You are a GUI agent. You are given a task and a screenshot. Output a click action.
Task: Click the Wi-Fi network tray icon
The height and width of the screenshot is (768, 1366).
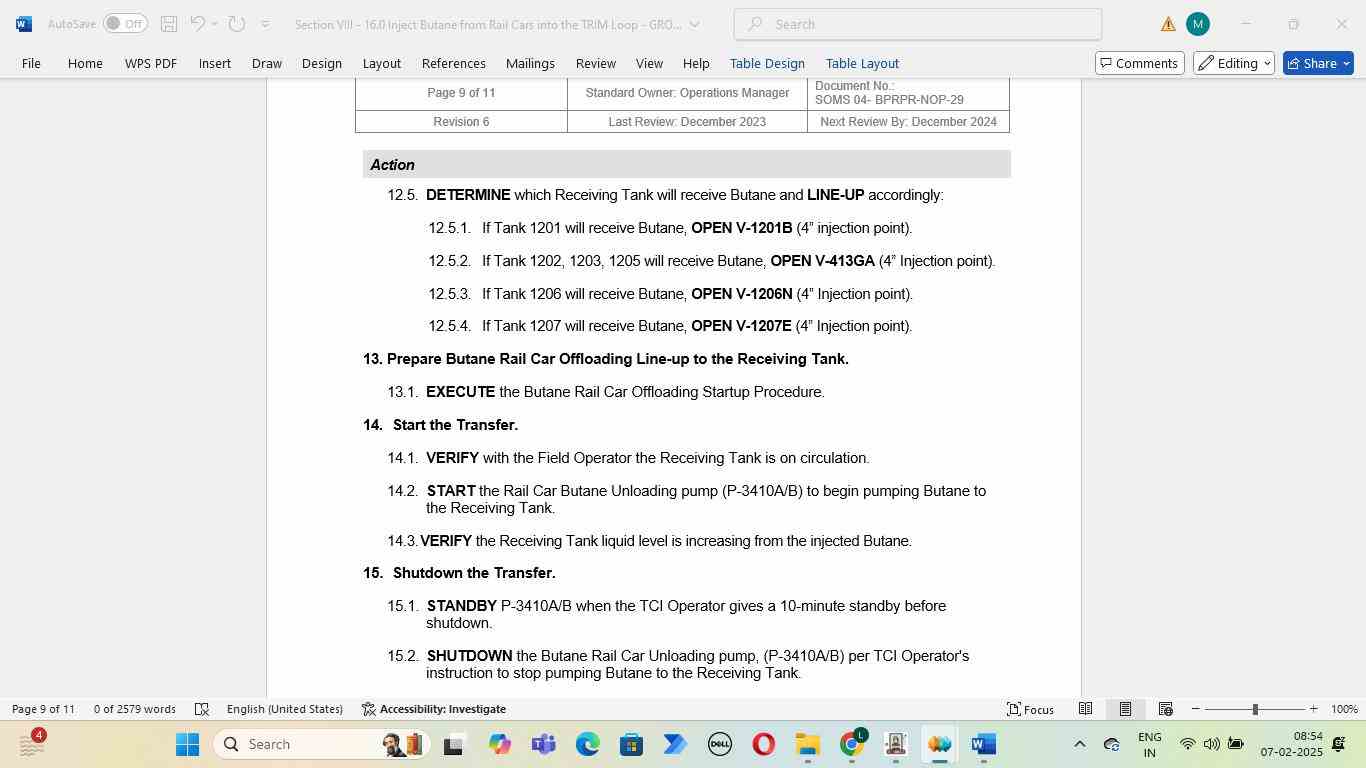(x=1187, y=744)
